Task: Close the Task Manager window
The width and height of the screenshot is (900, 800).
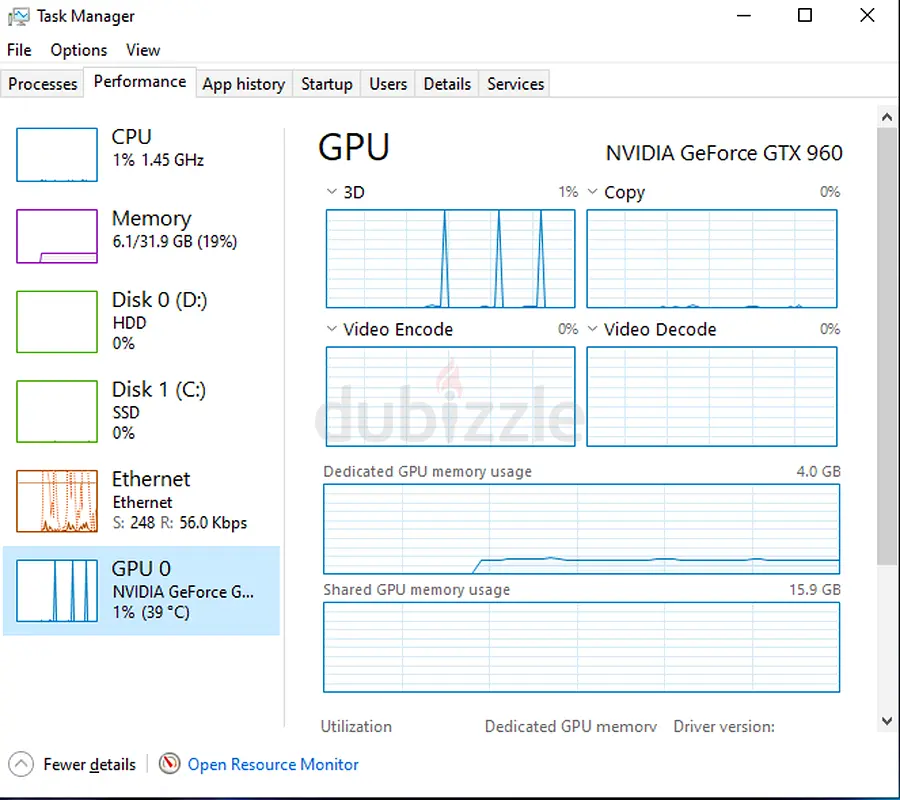Action: point(867,15)
